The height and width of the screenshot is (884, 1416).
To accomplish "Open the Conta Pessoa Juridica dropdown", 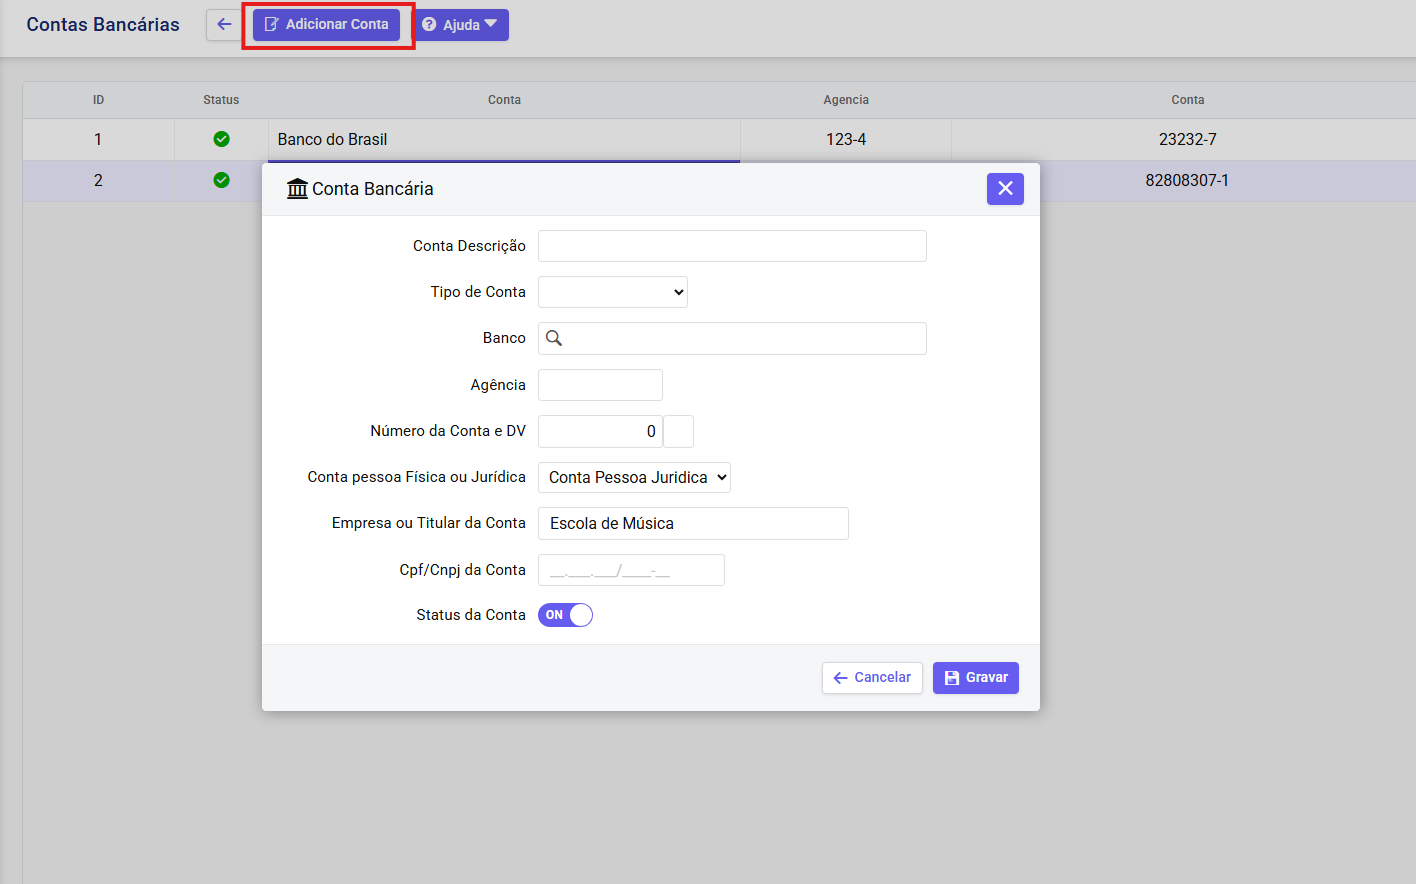I will 634,477.
